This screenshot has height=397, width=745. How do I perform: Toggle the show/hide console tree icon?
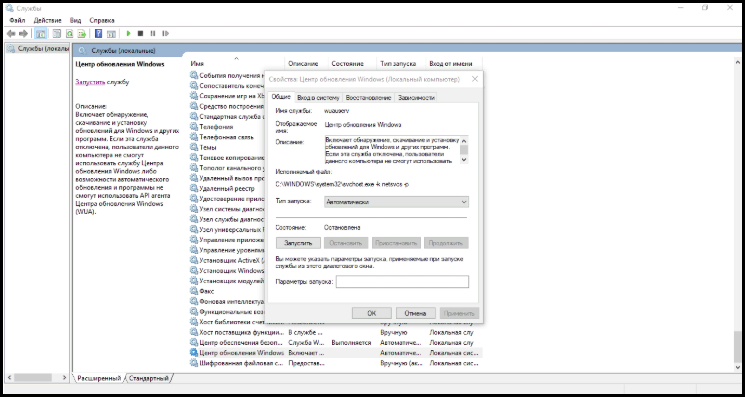click(x=41, y=34)
